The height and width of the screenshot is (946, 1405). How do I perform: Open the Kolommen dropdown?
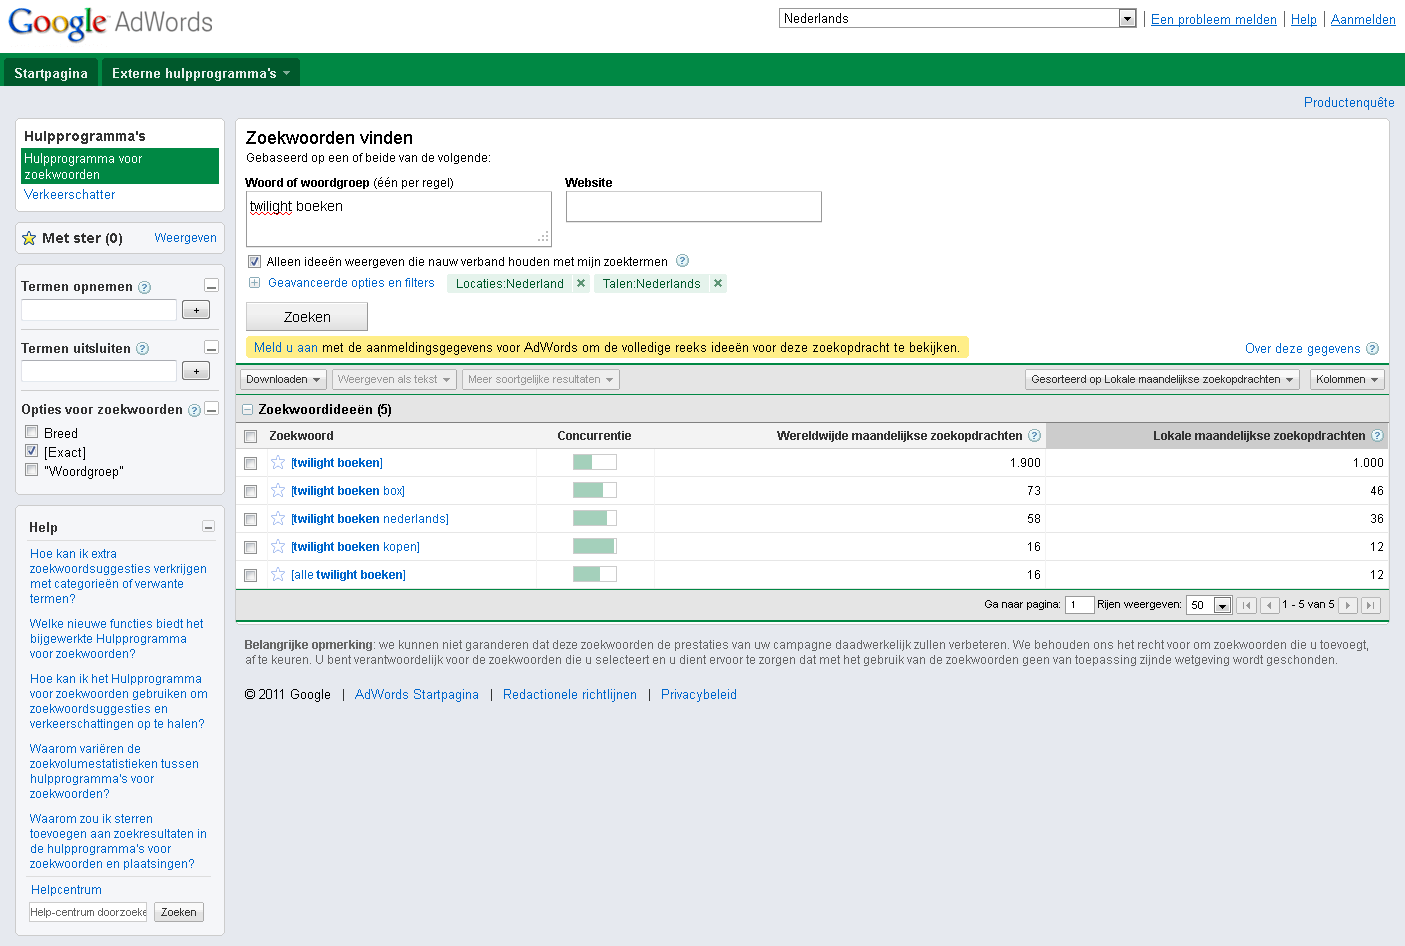pyautogui.click(x=1347, y=379)
